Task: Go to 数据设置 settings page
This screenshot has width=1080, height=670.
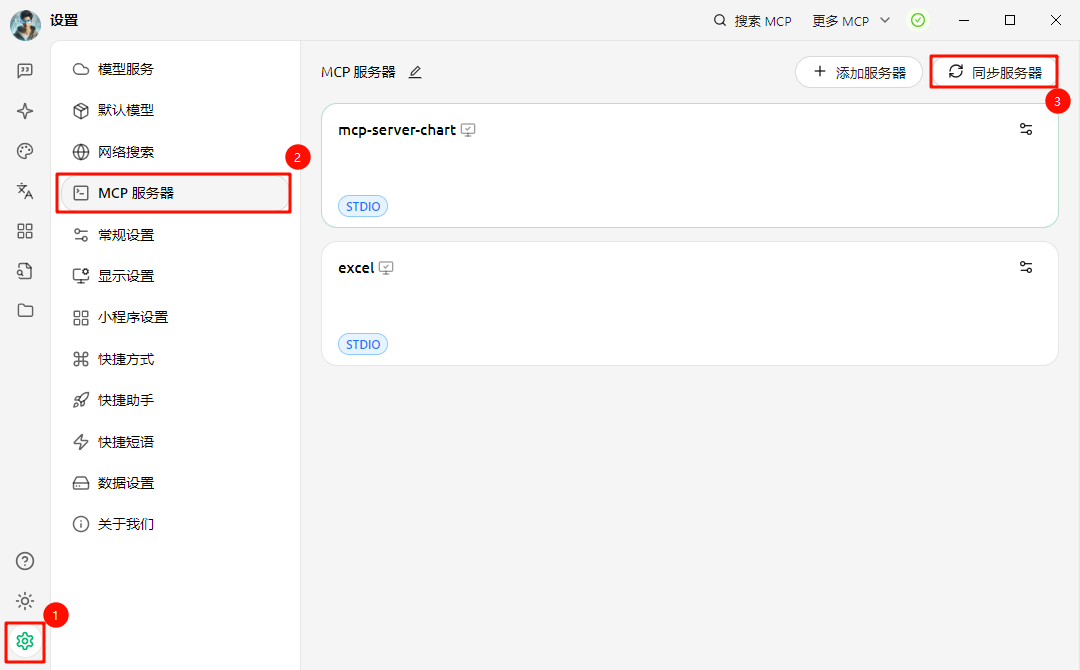Action: [126, 483]
